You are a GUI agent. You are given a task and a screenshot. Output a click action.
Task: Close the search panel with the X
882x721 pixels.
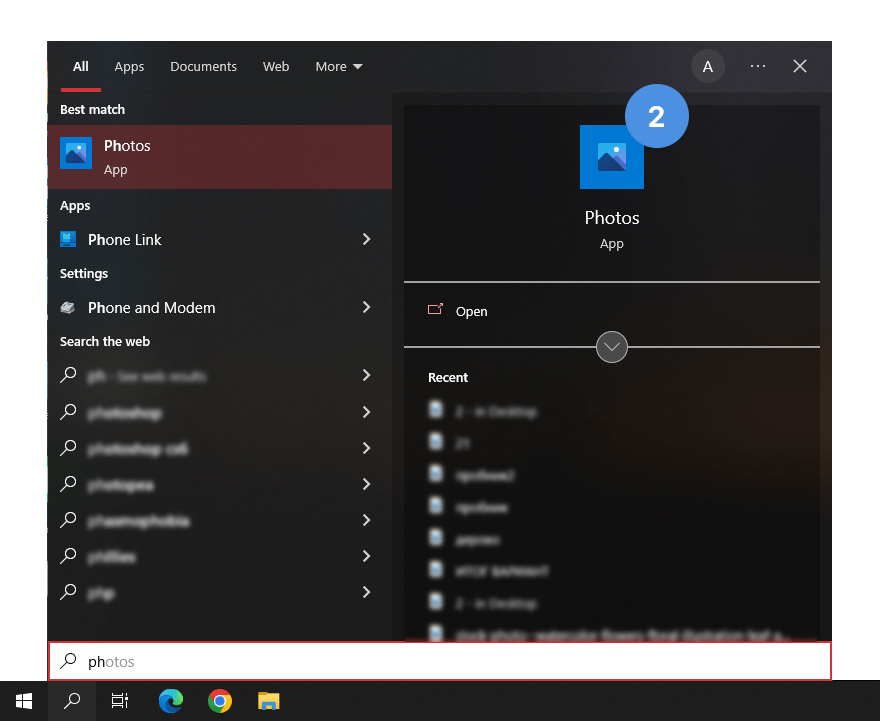pos(800,66)
